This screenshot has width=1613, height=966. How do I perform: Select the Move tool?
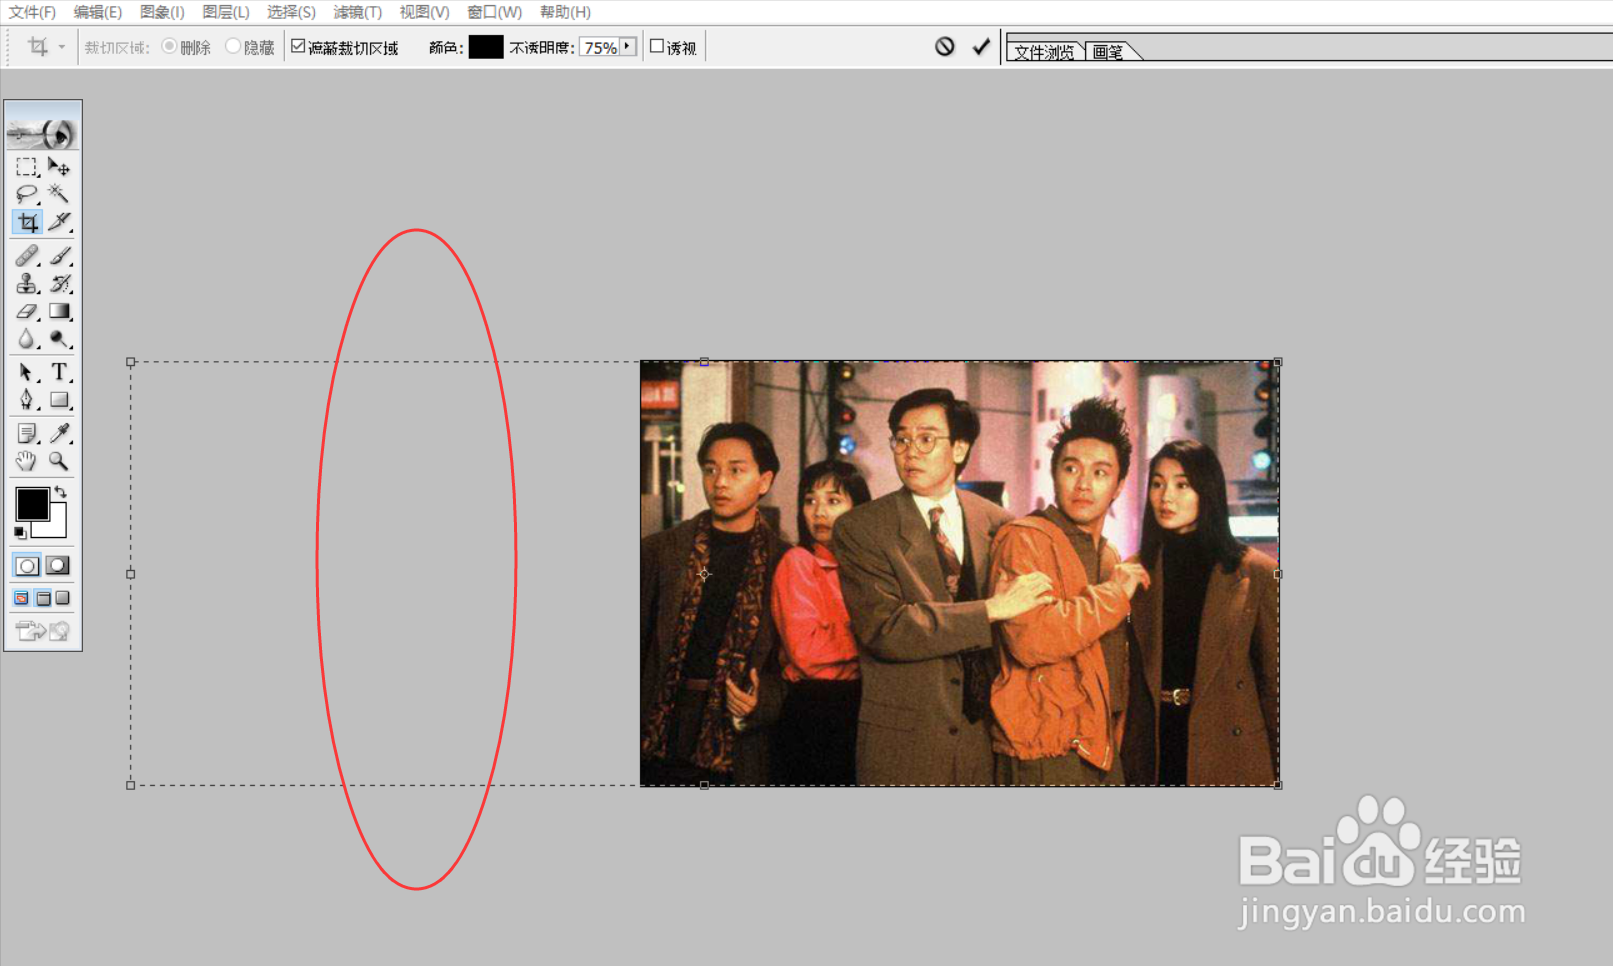coord(59,167)
